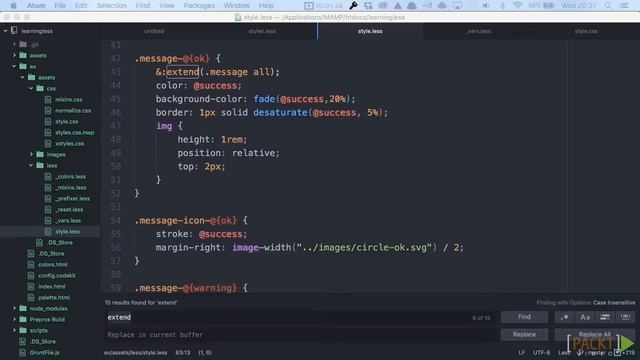
Task: Click the index.html file icon
Action: pos(31,287)
